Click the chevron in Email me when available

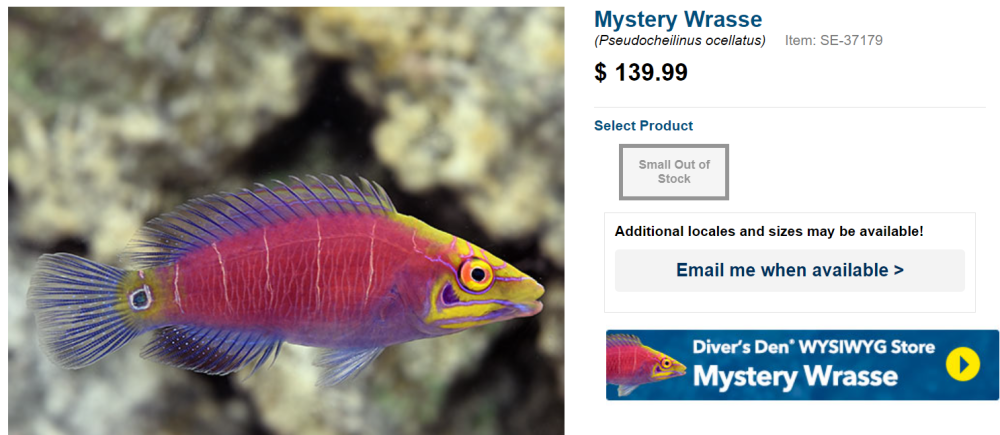click(899, 270)
